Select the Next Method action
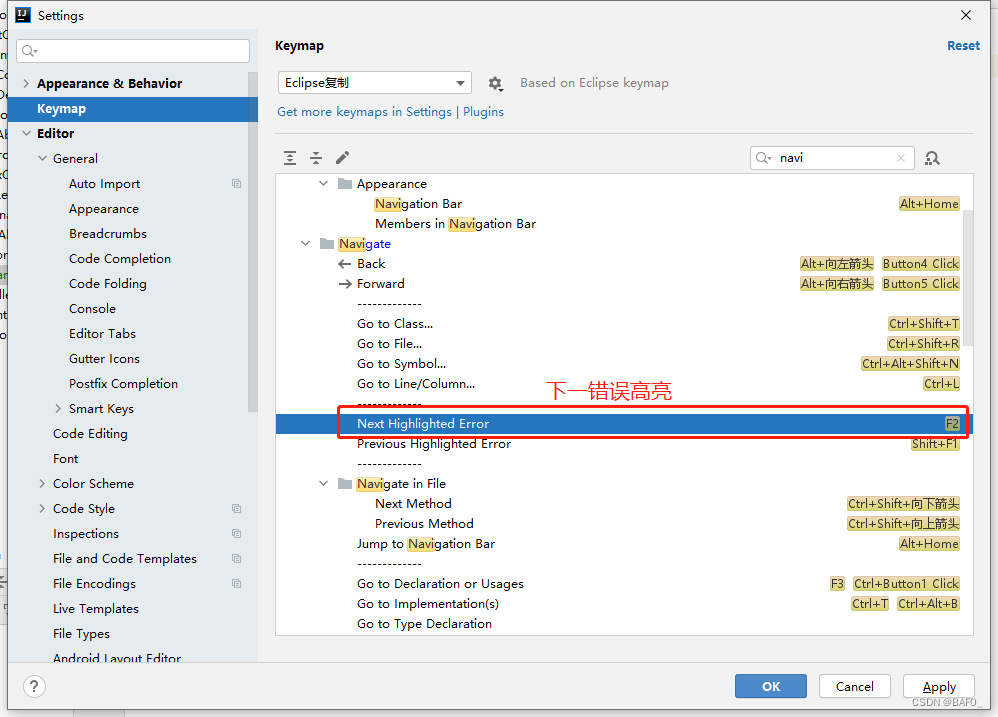998x717 pixels. (x=624, y=504)
